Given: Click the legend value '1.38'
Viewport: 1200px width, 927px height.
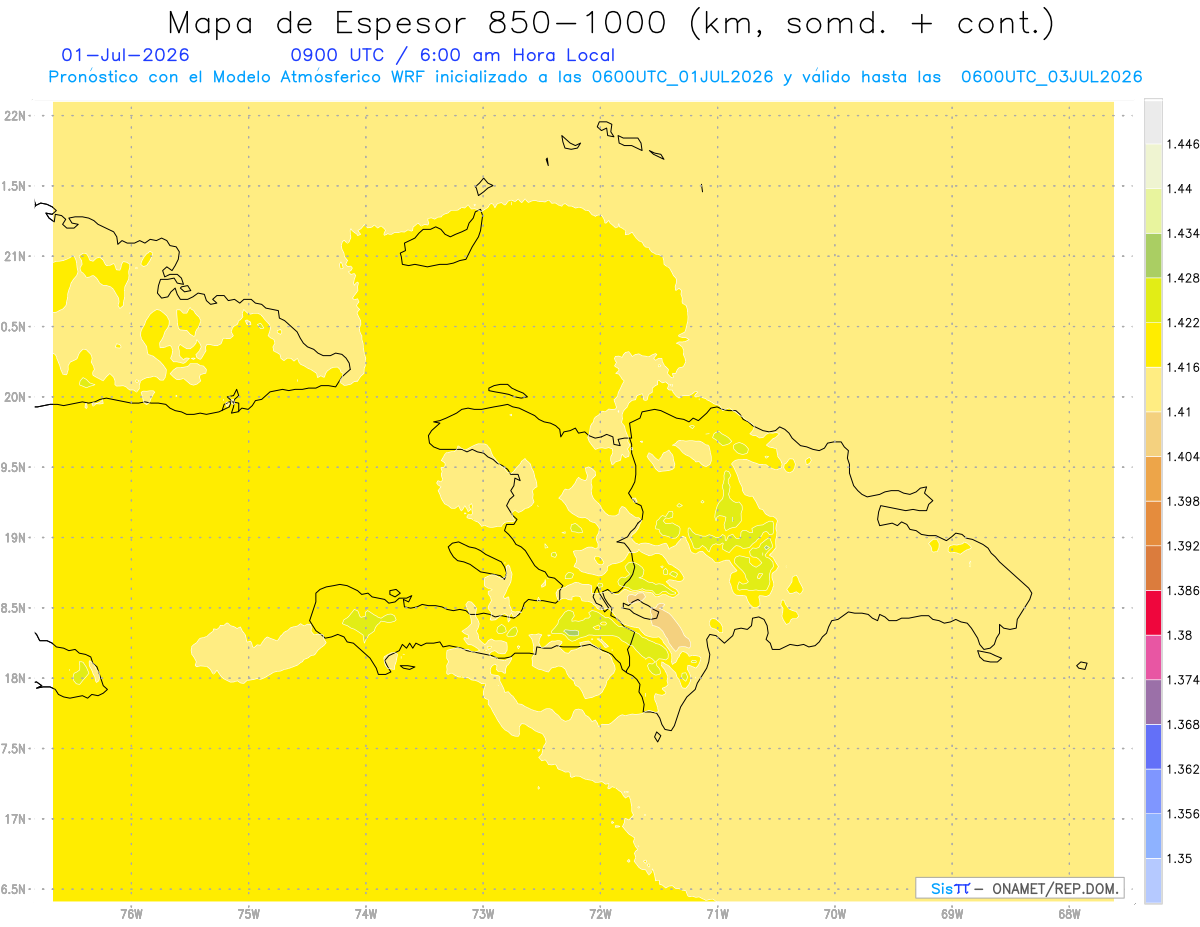Looking at the screenshot, I should (1180, 635).
